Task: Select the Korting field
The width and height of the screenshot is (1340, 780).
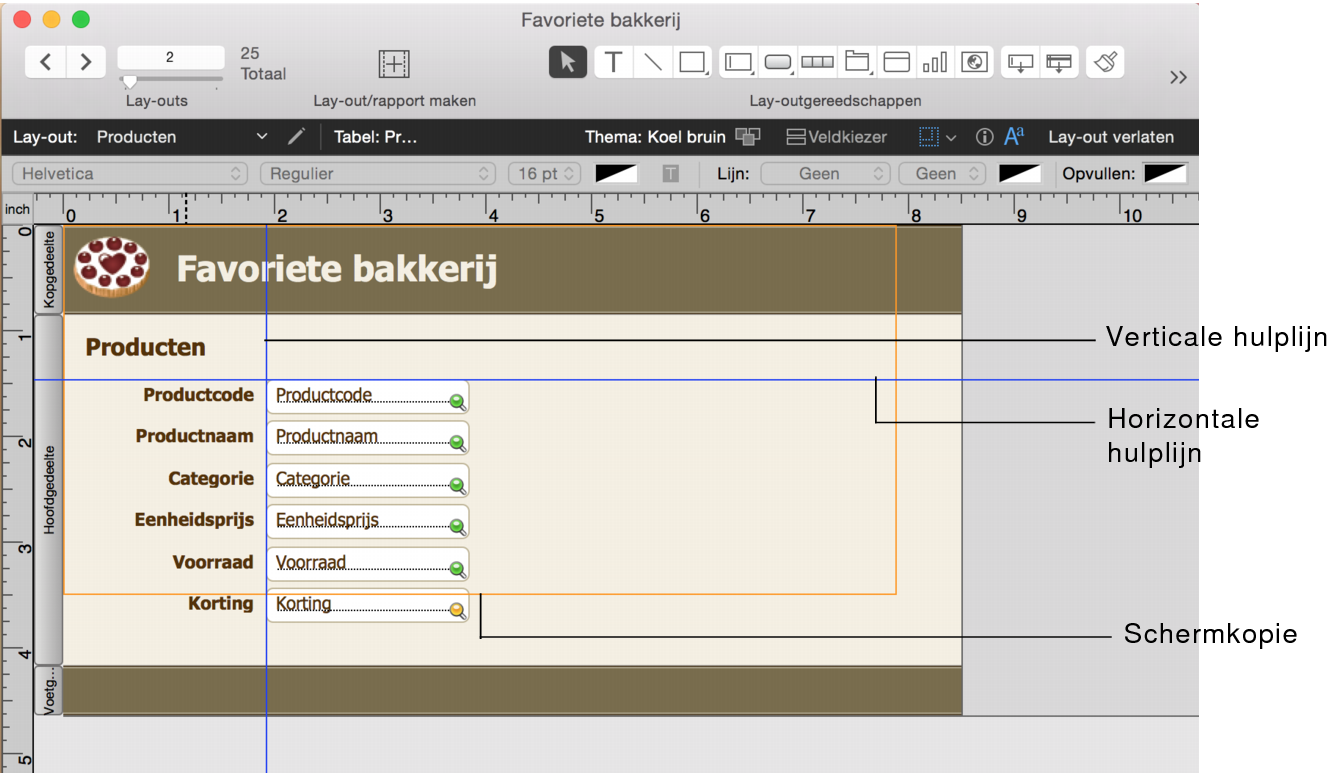Action: pyautogui.click(x=368, y=606)
